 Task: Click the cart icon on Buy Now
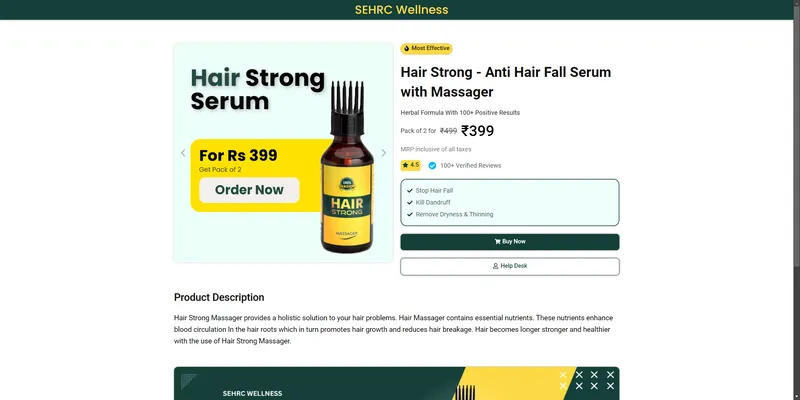(497, 242)
